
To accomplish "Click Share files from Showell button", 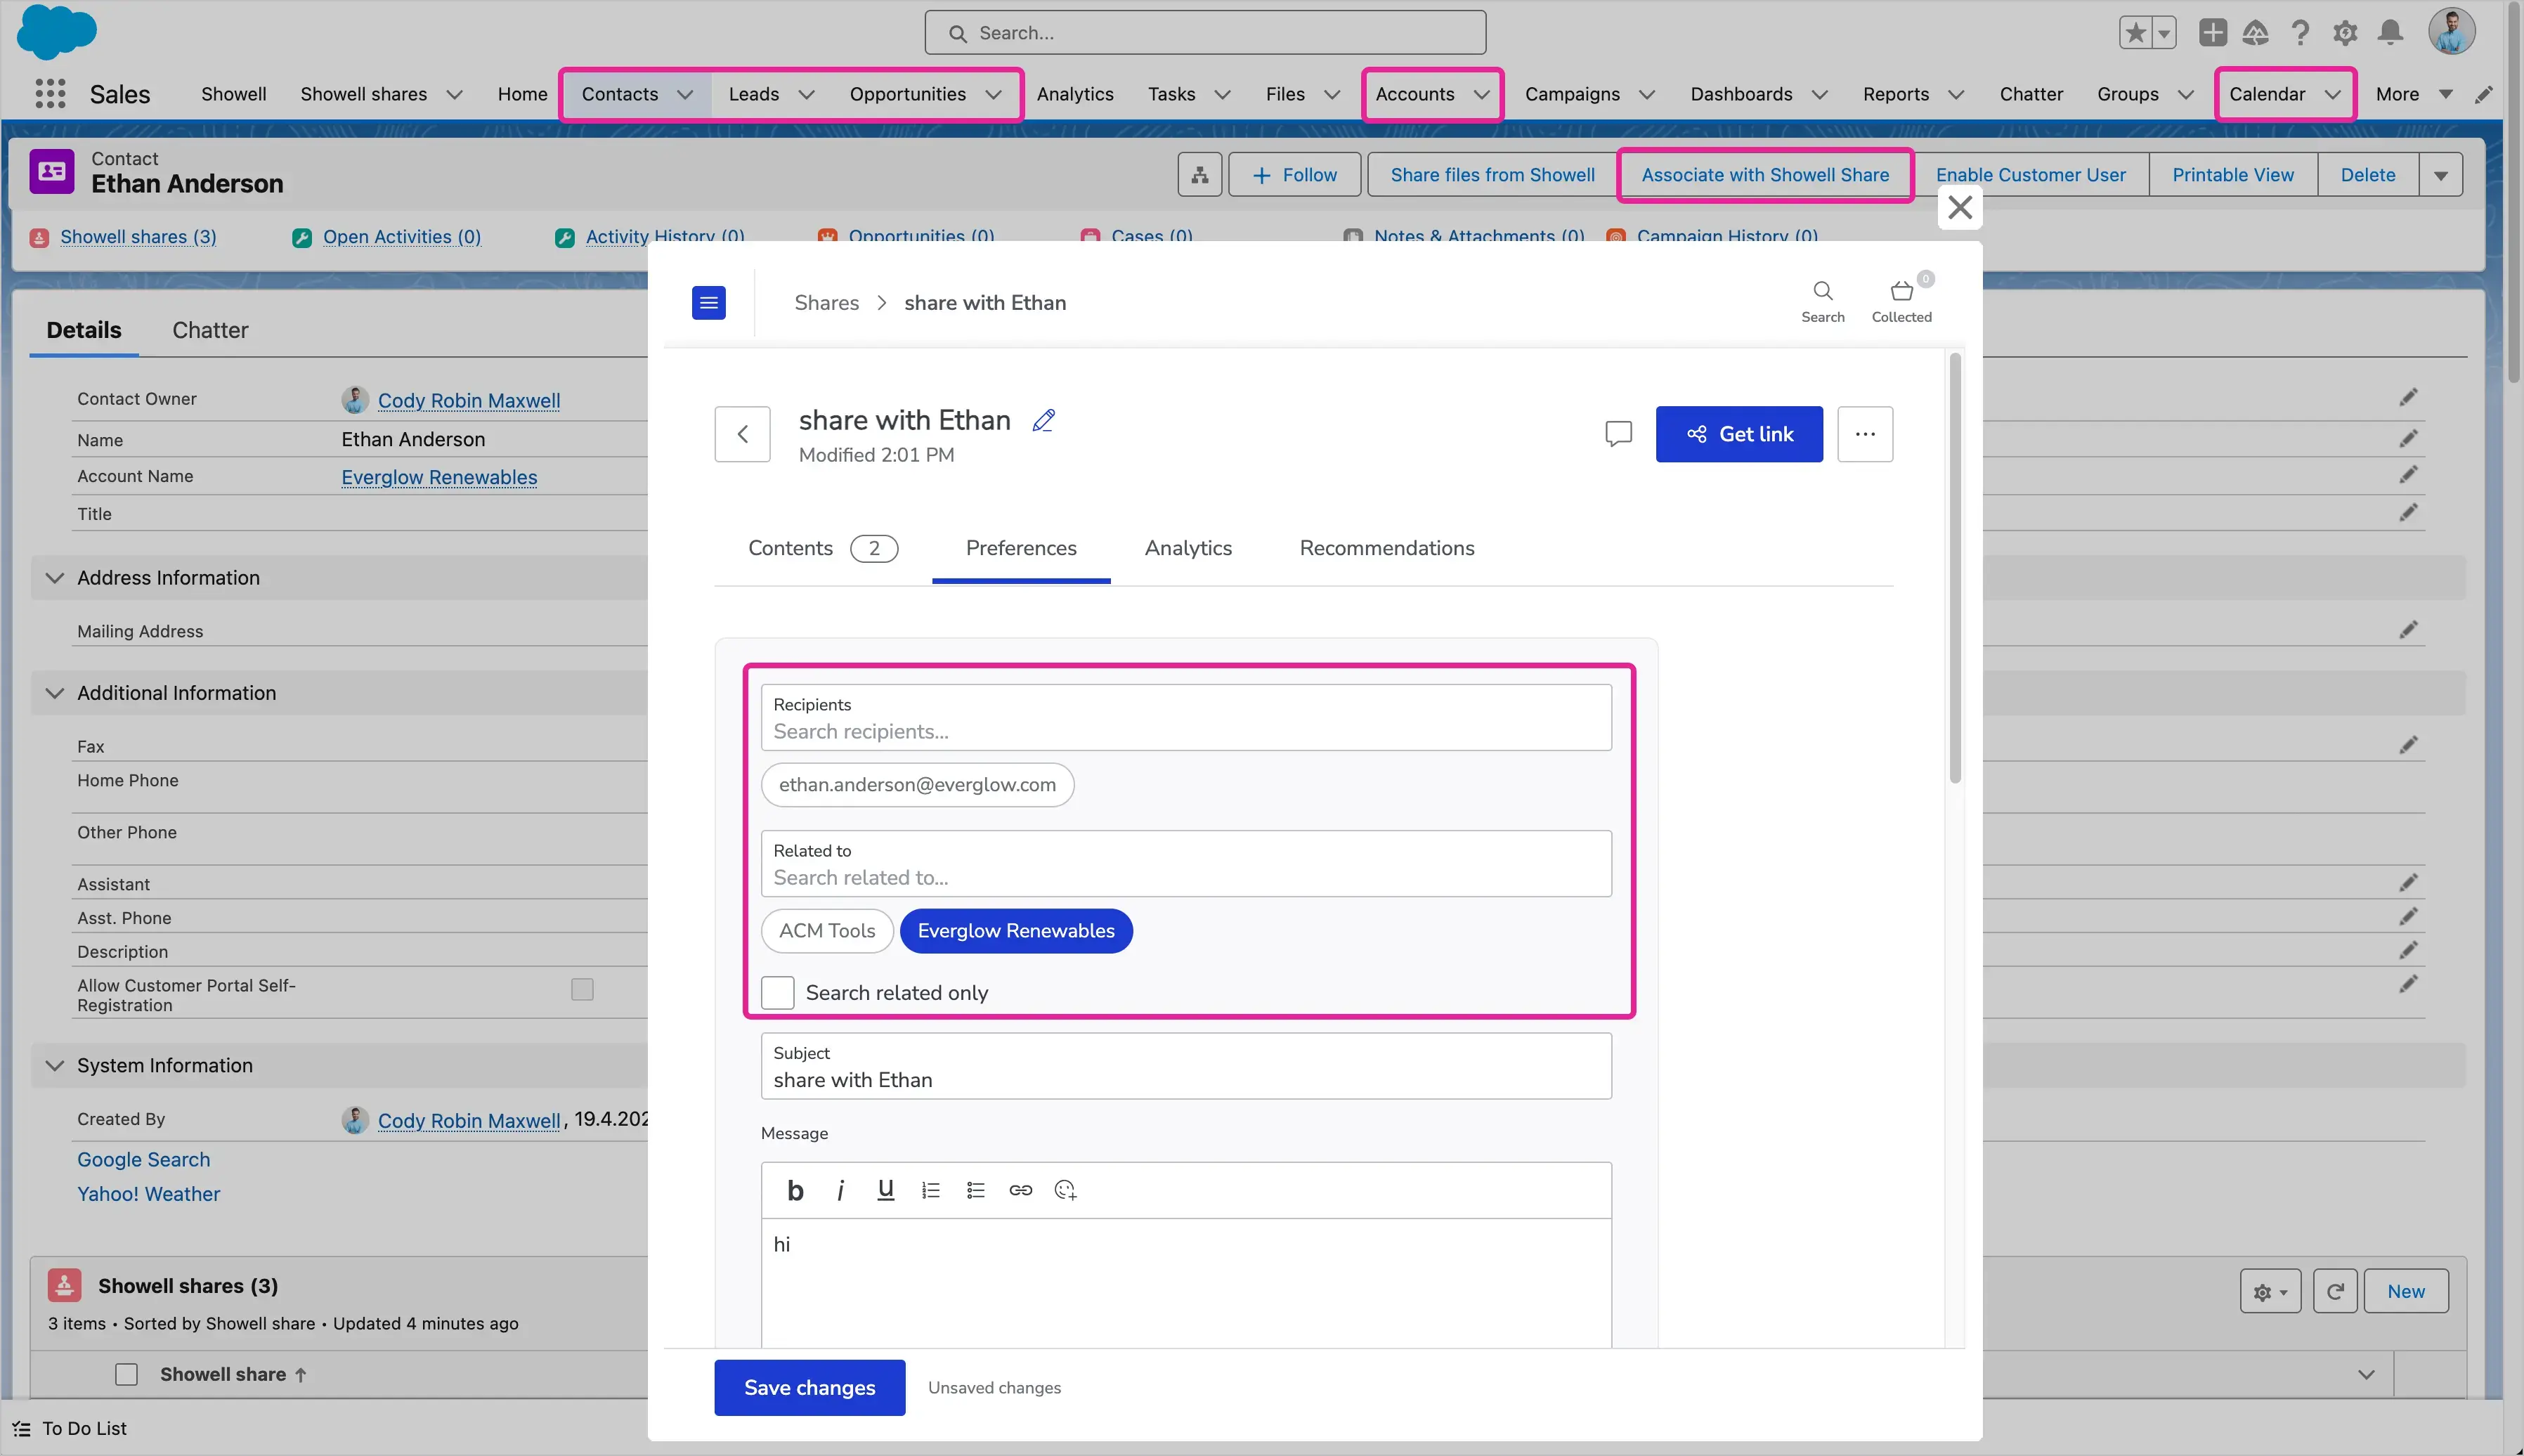I will [1492, 175].
